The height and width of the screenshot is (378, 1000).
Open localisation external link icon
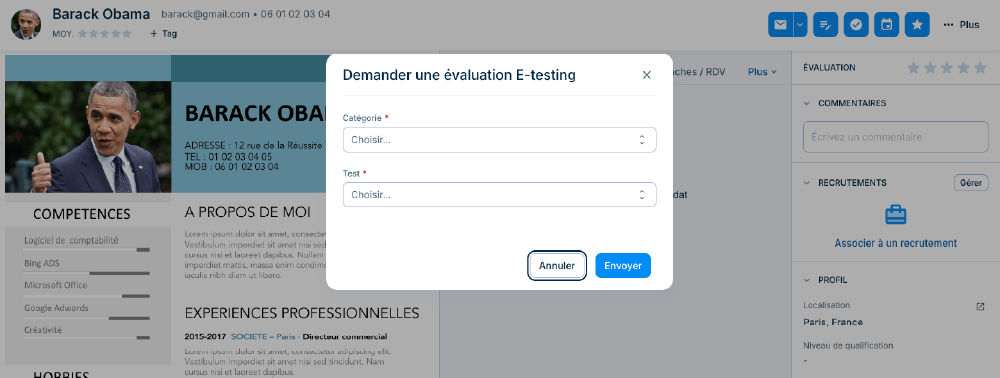click(980, 307)
